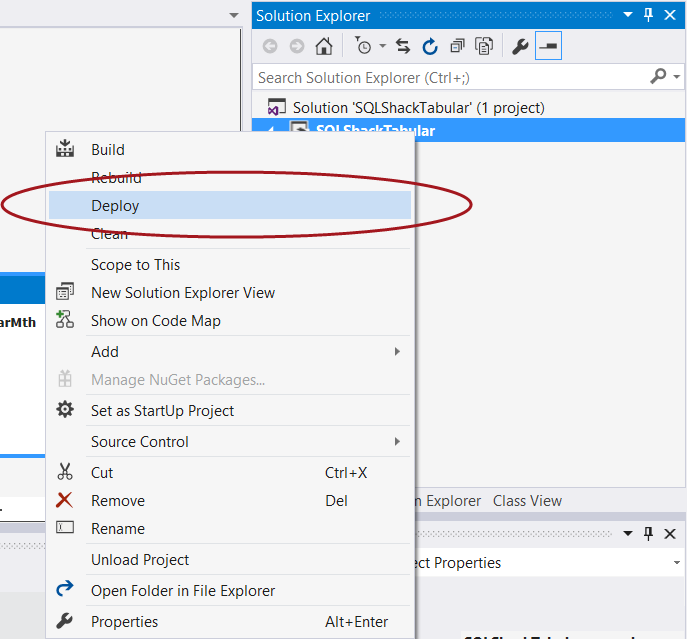Close the Solution Explorer panel
The width and height of the screenshot is (687, 639).
(x=670, y=15)
